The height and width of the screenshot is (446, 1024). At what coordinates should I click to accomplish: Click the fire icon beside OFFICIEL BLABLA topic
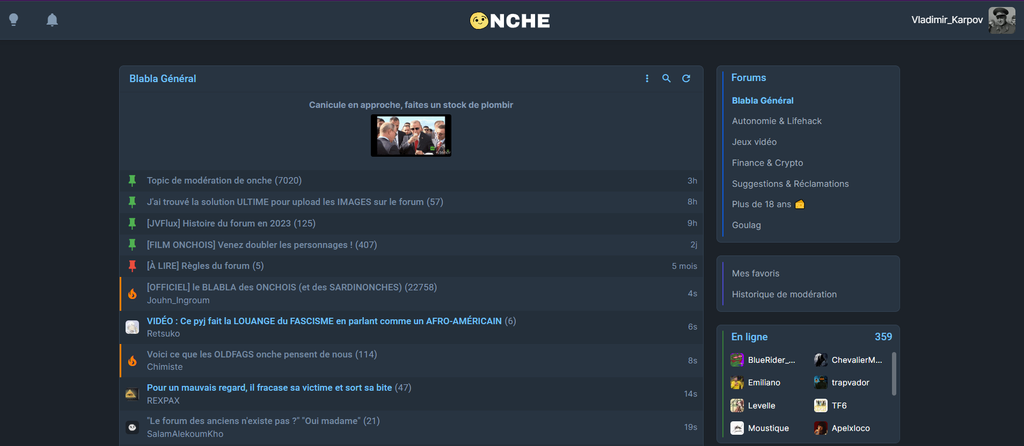tap(132, 294)
